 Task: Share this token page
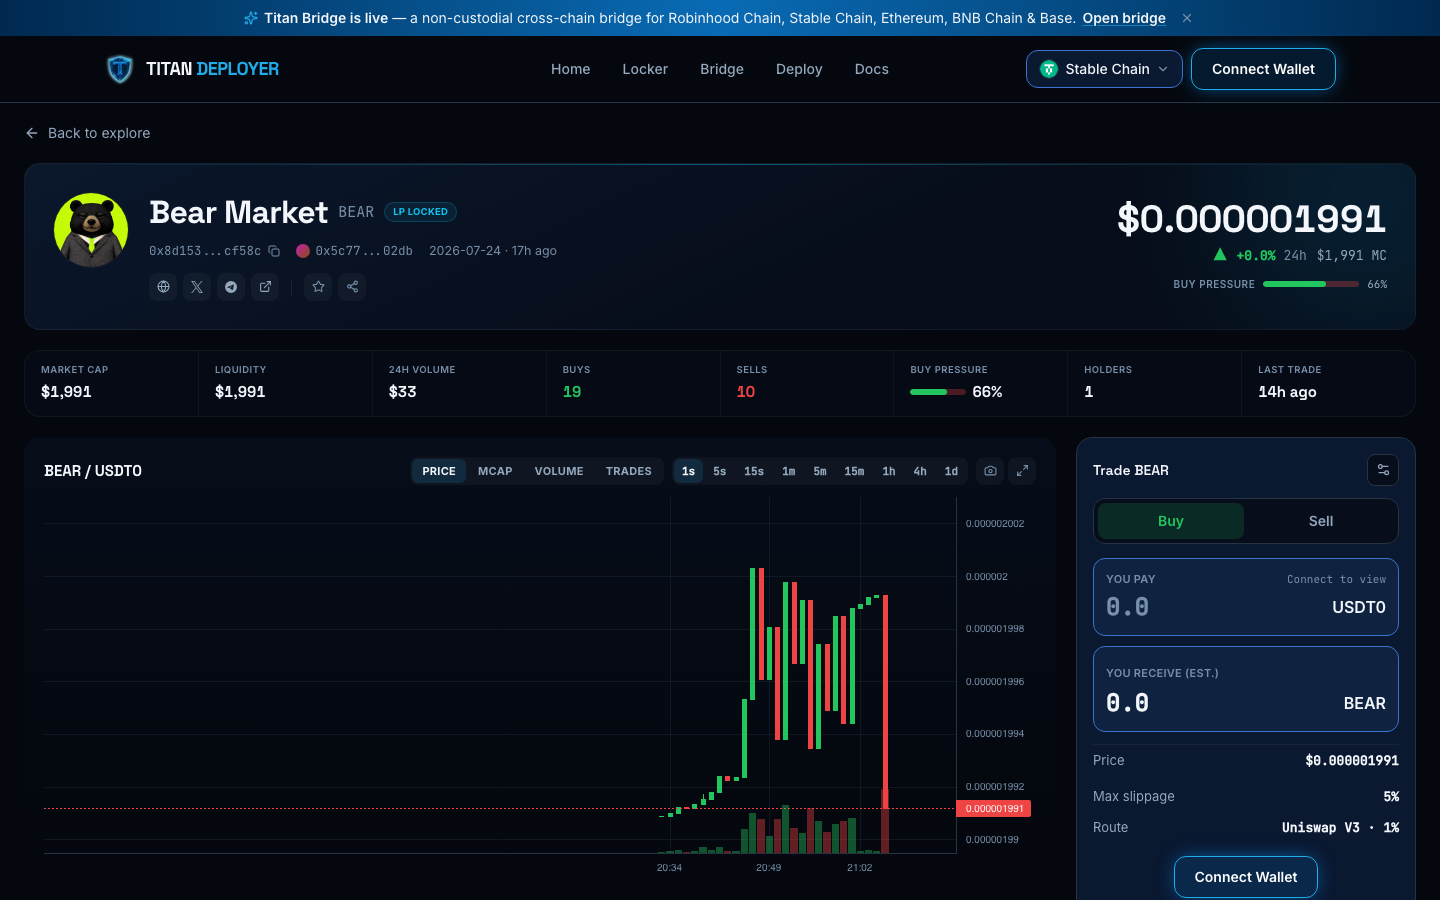(352, 287)
